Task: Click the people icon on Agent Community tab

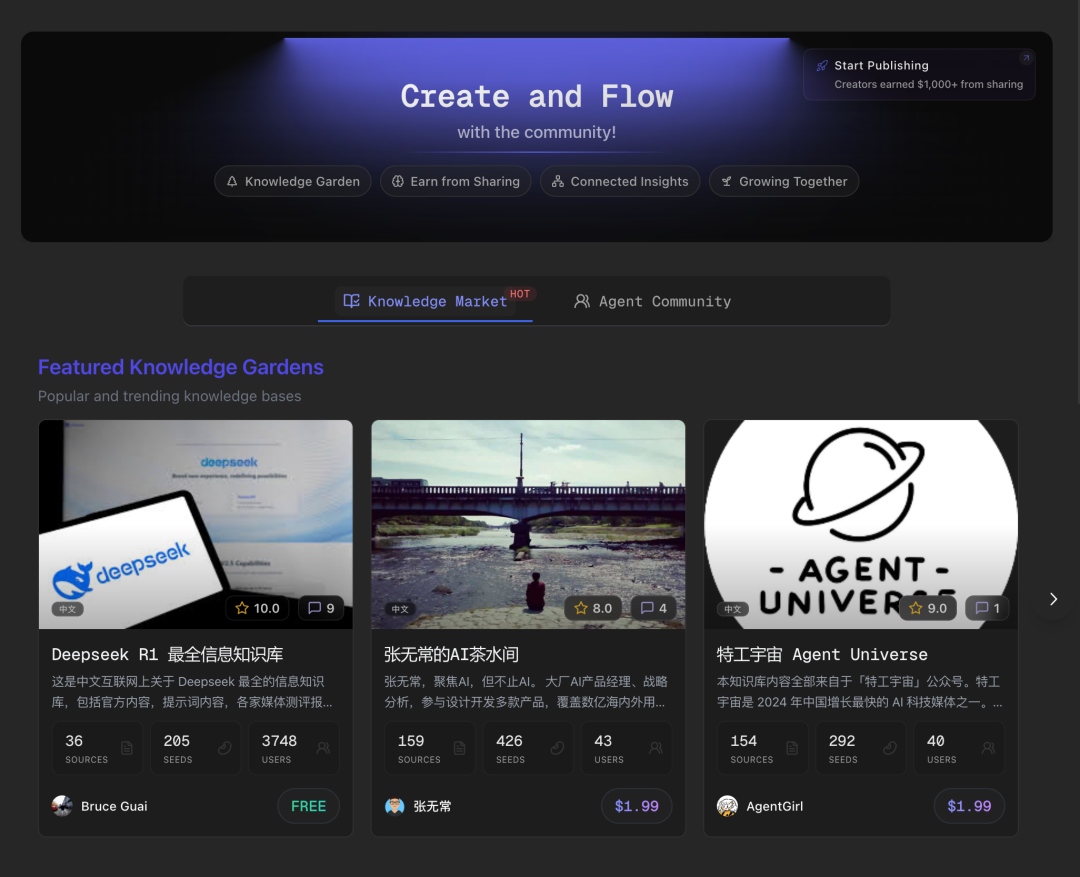Action: (582, 301)
